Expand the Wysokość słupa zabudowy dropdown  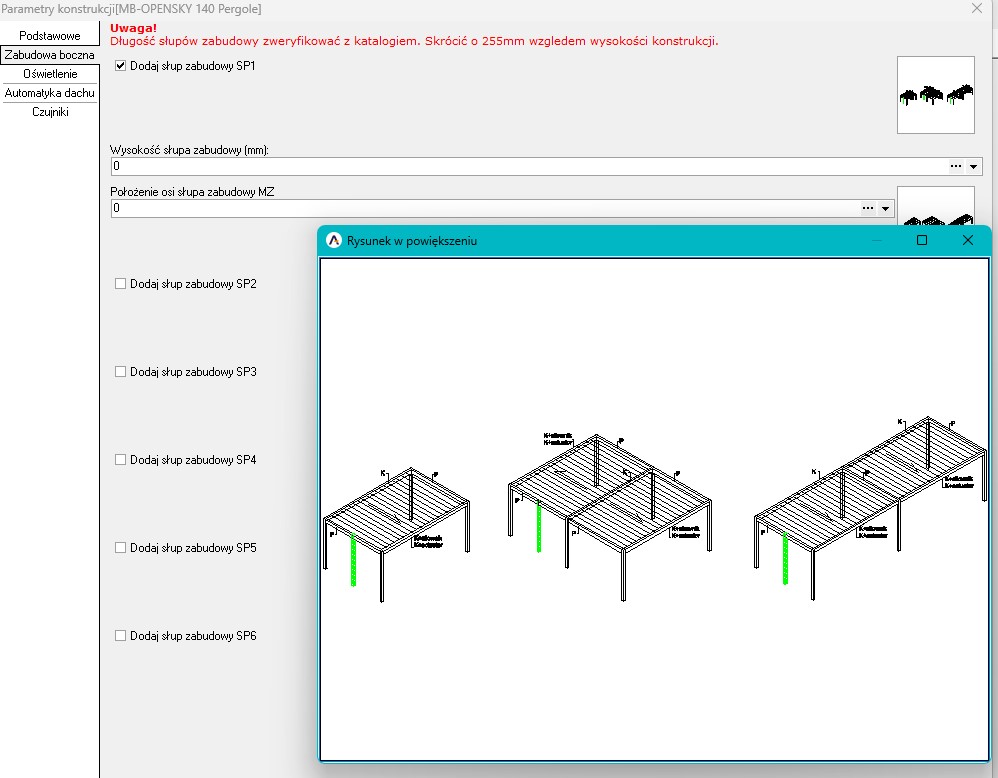pyautogui.click(x=974, y=167)
